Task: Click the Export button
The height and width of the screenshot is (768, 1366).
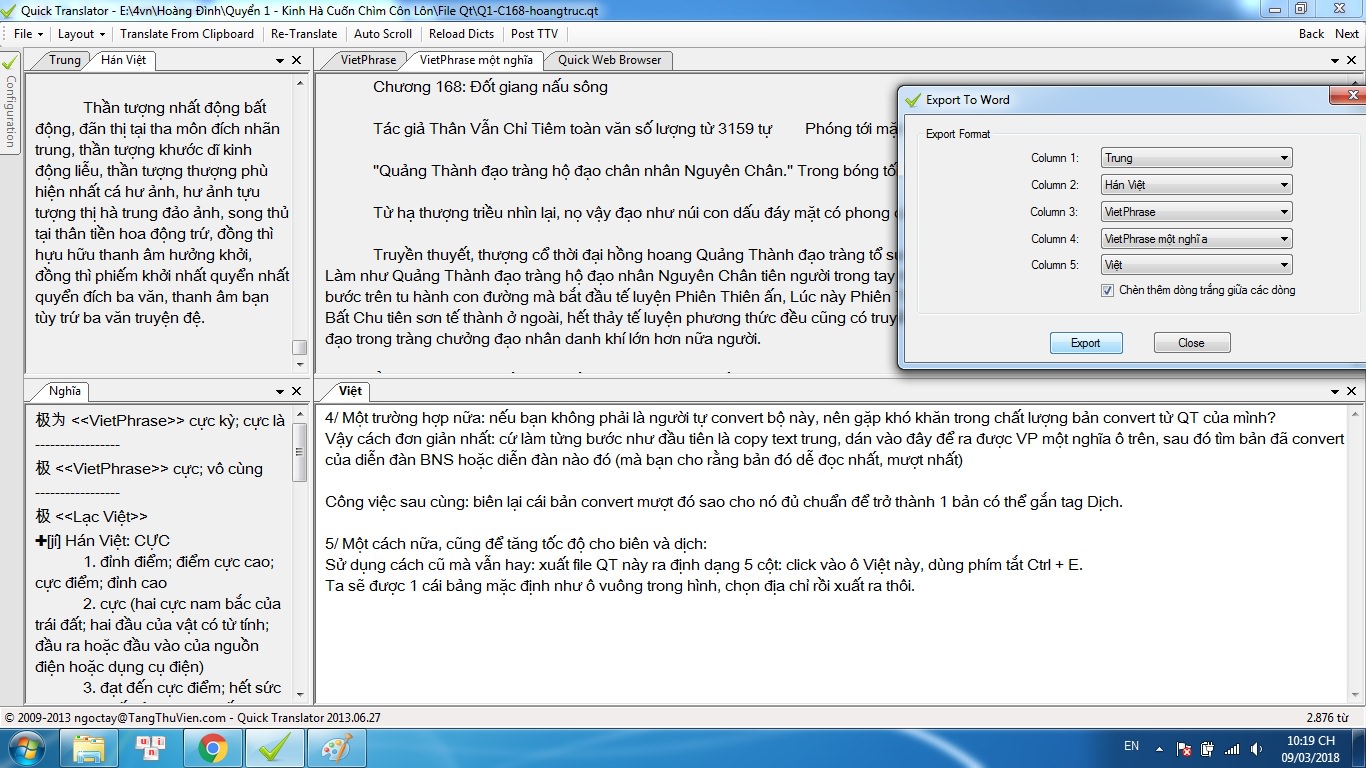Action: (x=1085, y=343)
